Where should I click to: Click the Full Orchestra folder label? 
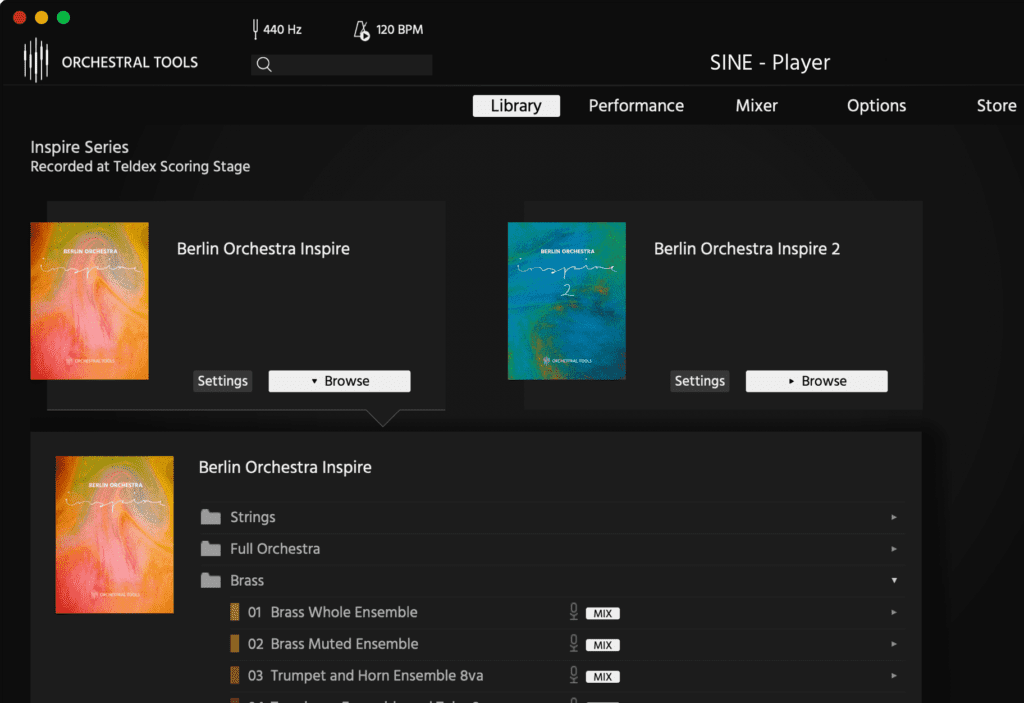[x=275, y=549]
